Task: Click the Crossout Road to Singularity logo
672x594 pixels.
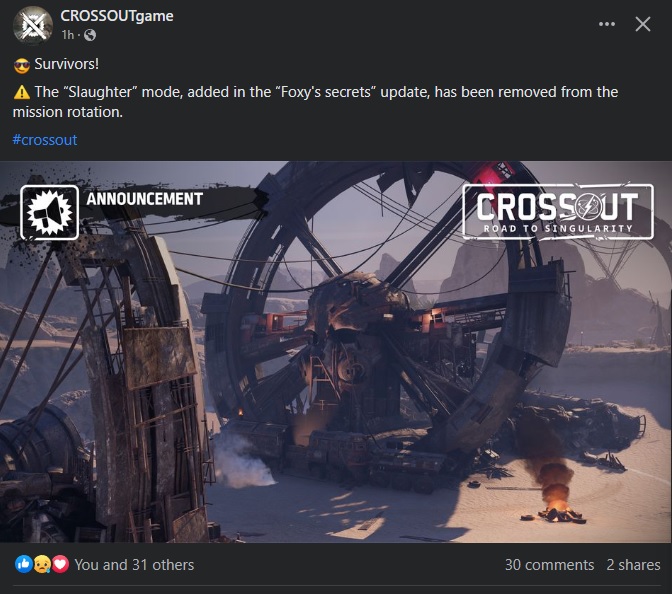Action: point(558,211)
